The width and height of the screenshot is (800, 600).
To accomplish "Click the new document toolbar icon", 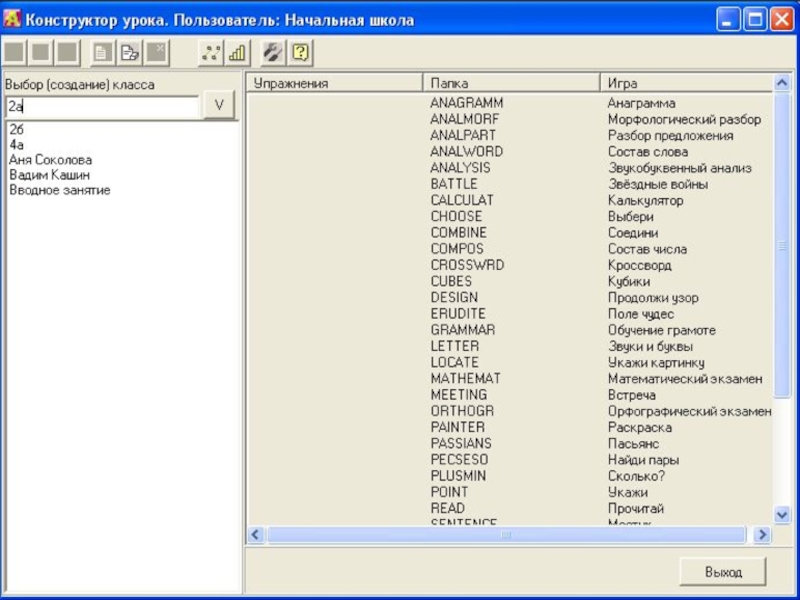I will tap(102, 53).
